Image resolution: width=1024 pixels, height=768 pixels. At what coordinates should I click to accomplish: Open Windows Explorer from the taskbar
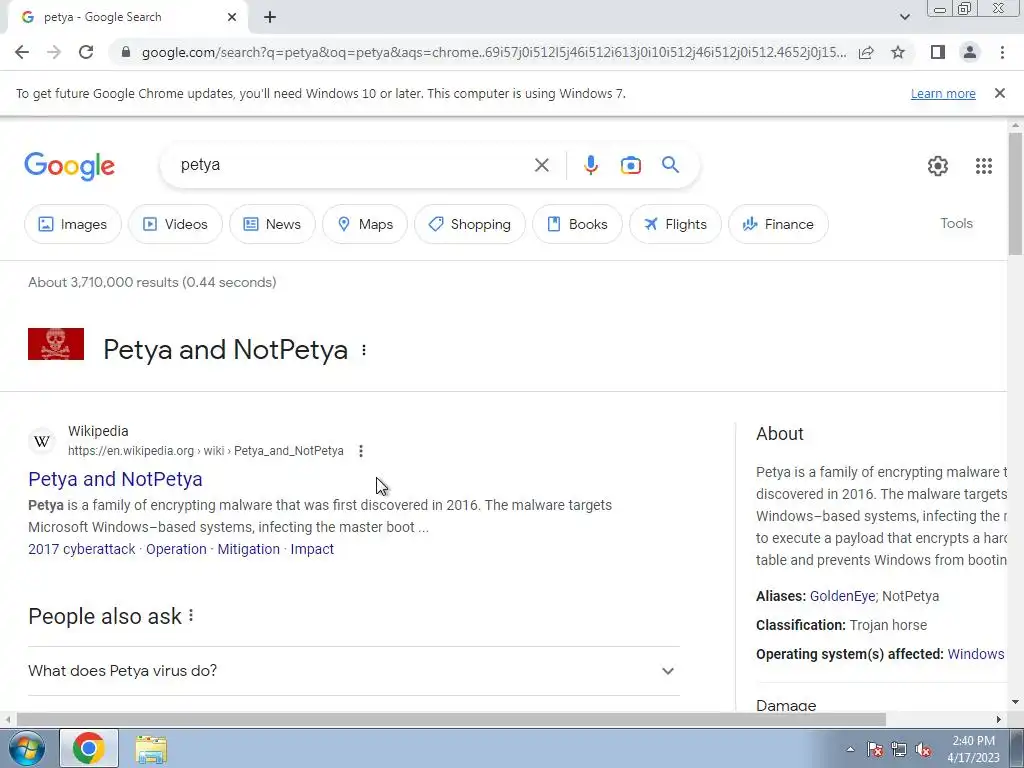pos(152,749)
